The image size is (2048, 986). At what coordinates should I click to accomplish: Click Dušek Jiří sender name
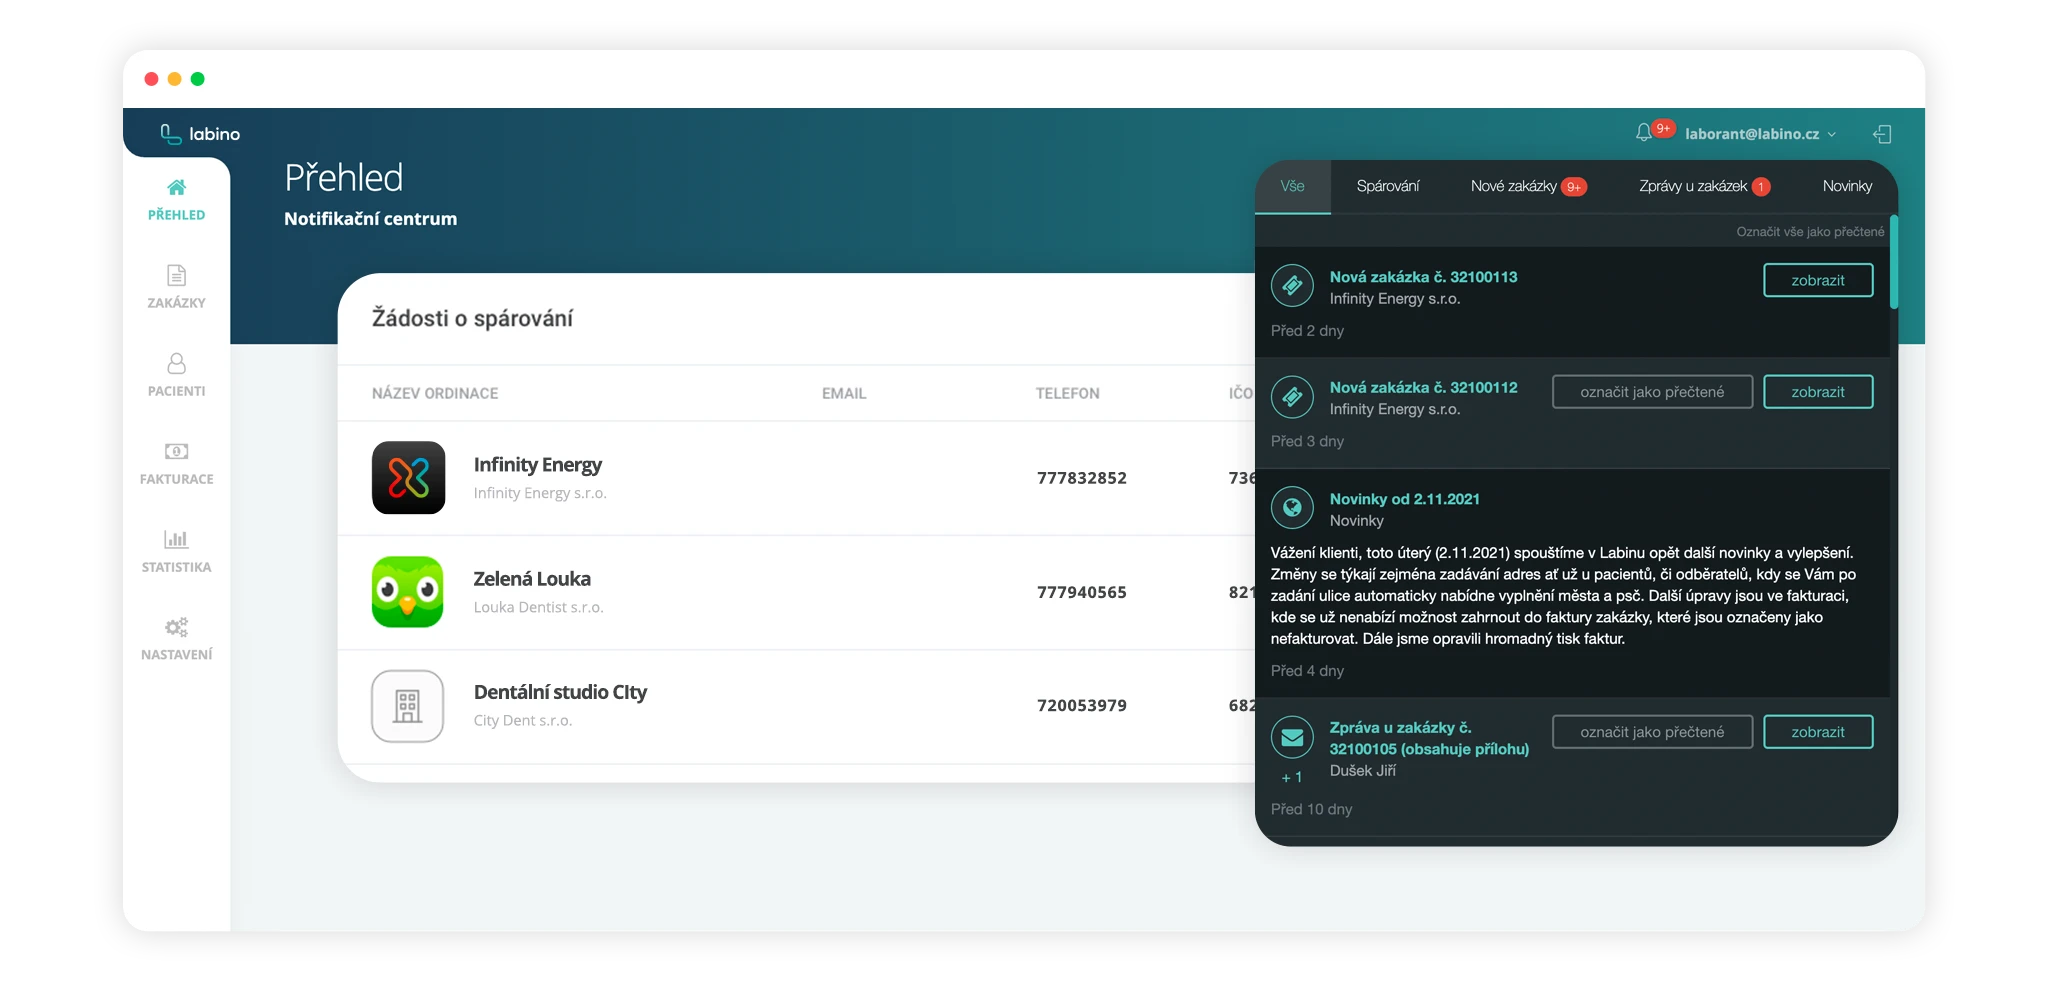pyautogui.click(x=1363, y=771)
